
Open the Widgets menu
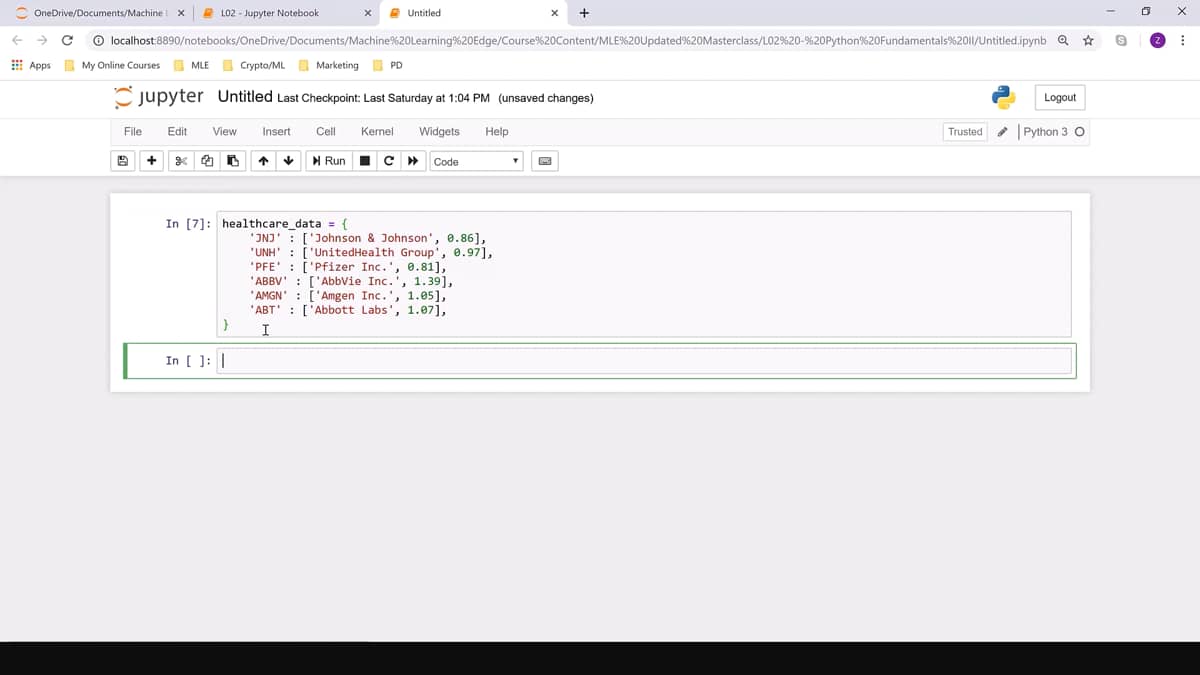click(439, 132)
